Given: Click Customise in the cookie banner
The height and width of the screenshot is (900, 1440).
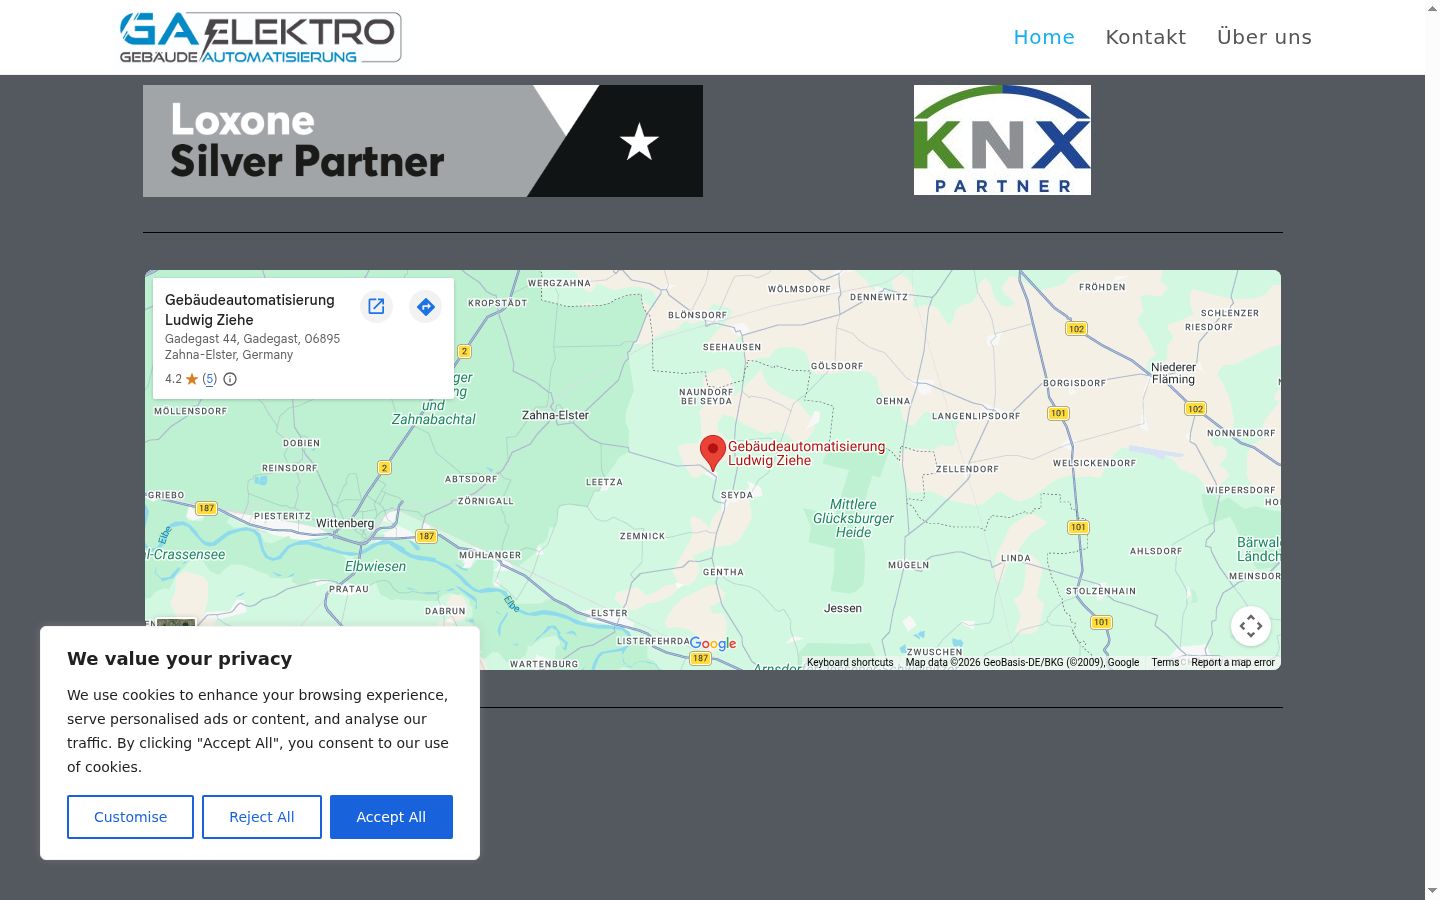Looking at the screenshot, I should point(130,817).
